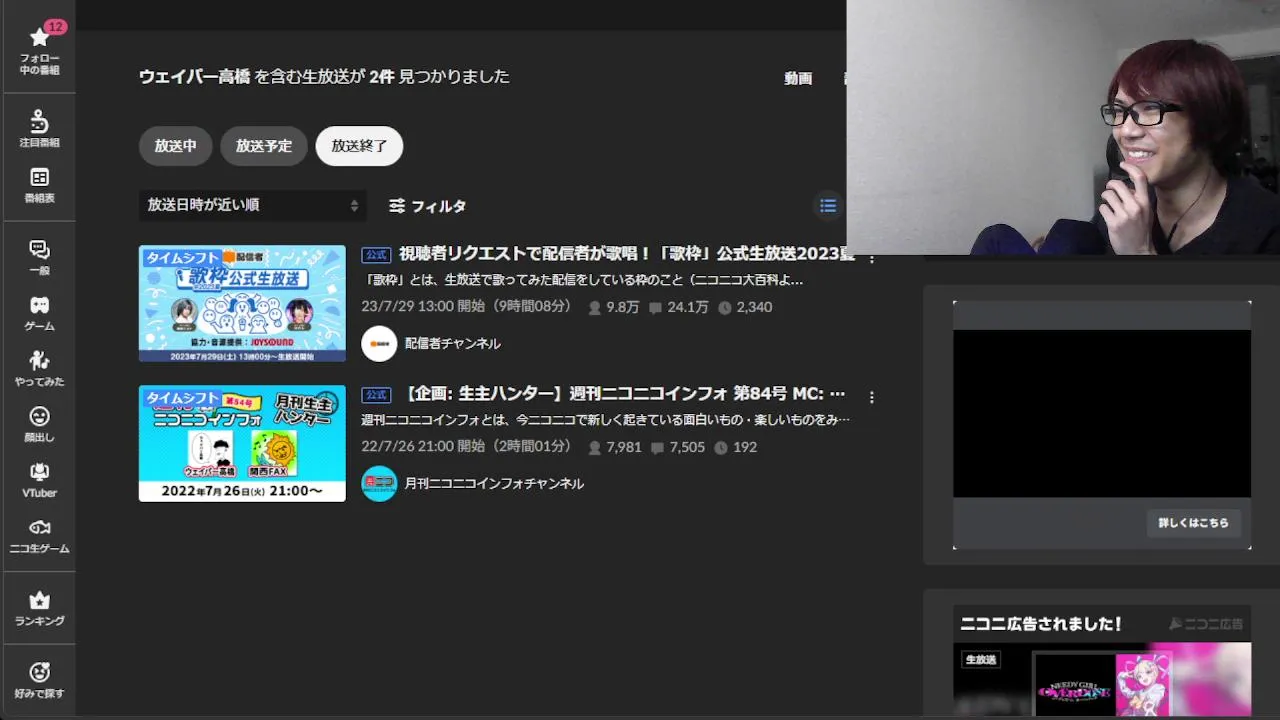This screenshot has height=720, width=1280.
Task: Open フィルタ filter options
Action: pyautogui.click(x=427, y=206)
